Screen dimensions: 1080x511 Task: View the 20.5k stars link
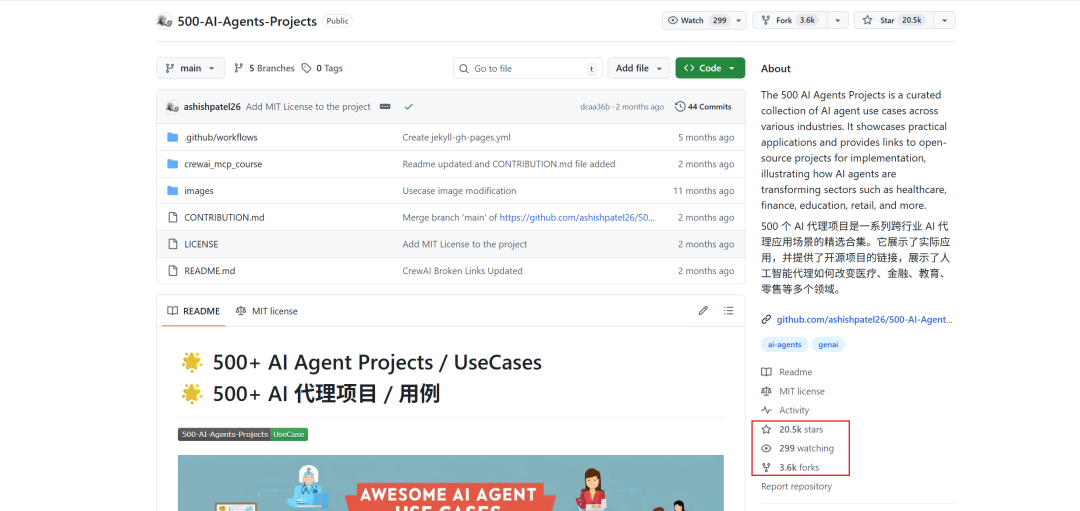click(x=792, y=429)
